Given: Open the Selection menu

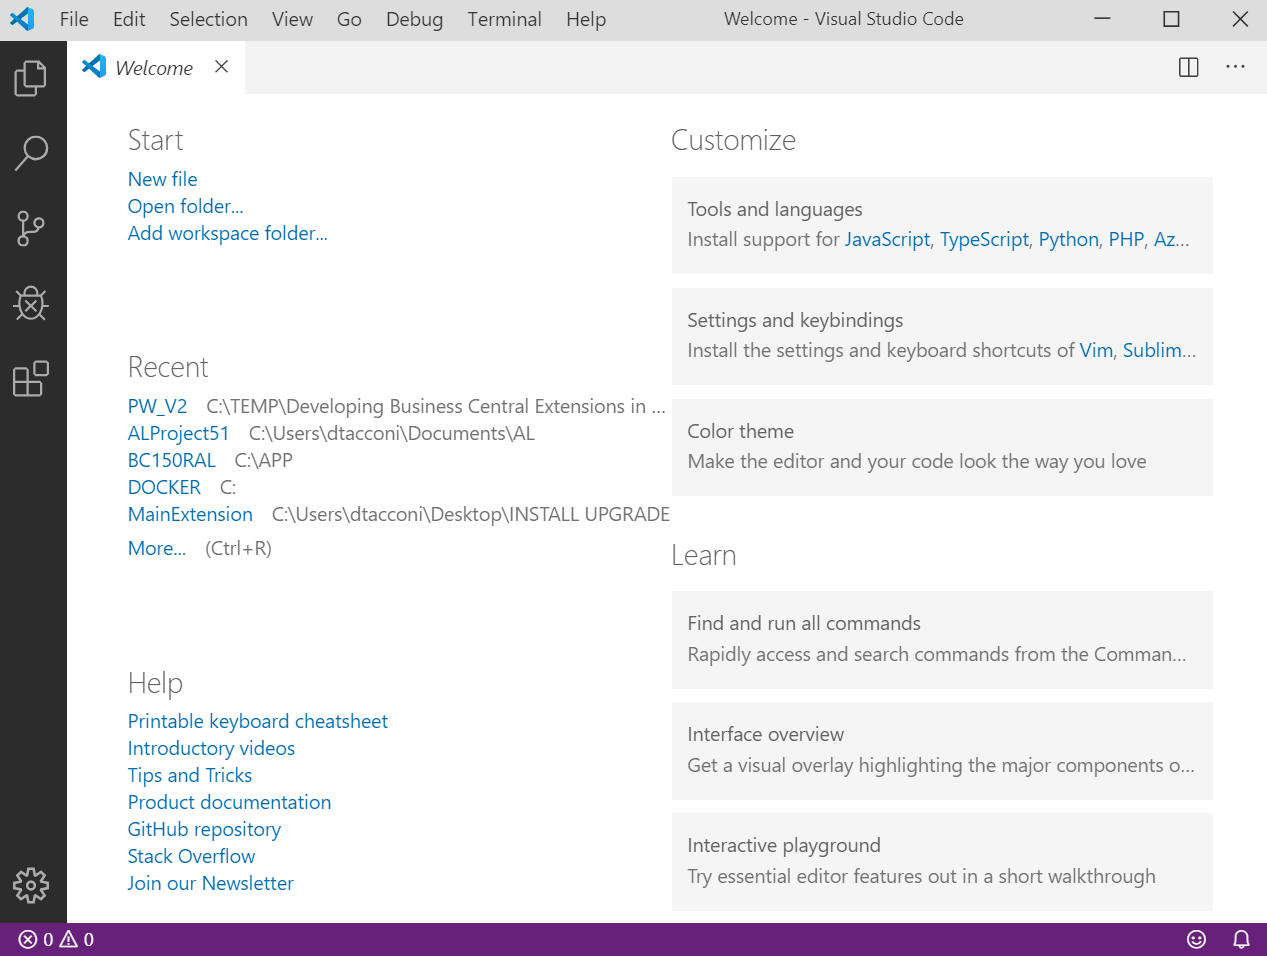Looking at the screenshot, I should pyautogui.click(x=208, y=19).
